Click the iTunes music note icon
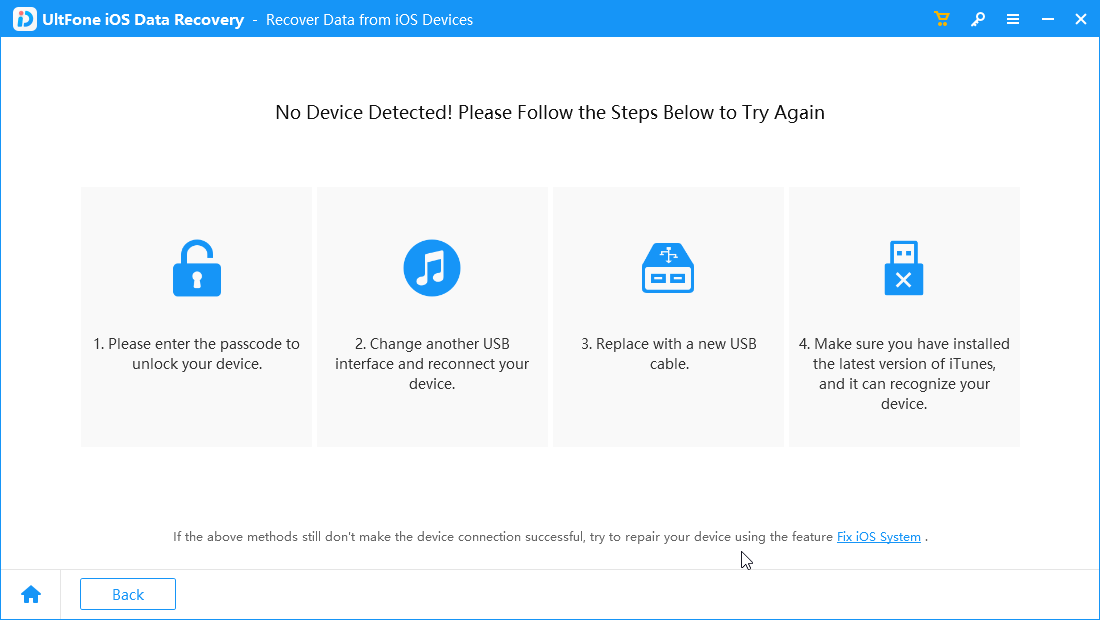The width and height of the screenshot is (1100, 620). [431, 267]
